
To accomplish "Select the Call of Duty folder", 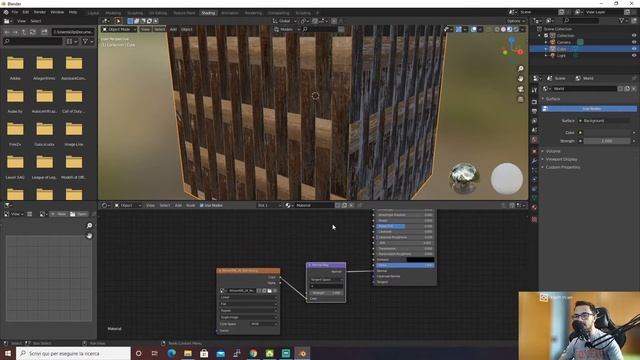I will pyautogui.click(x=74, y=100).
